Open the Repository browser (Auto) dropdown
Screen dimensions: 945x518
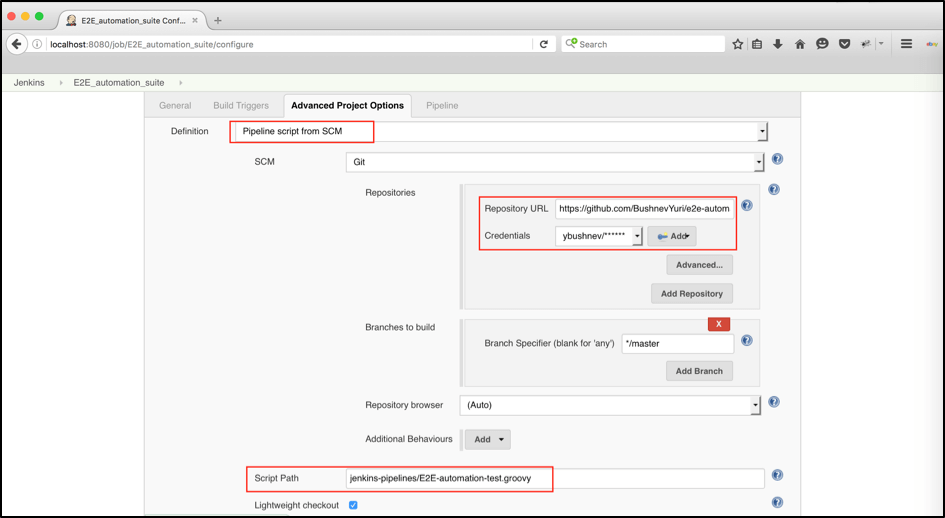610,405
